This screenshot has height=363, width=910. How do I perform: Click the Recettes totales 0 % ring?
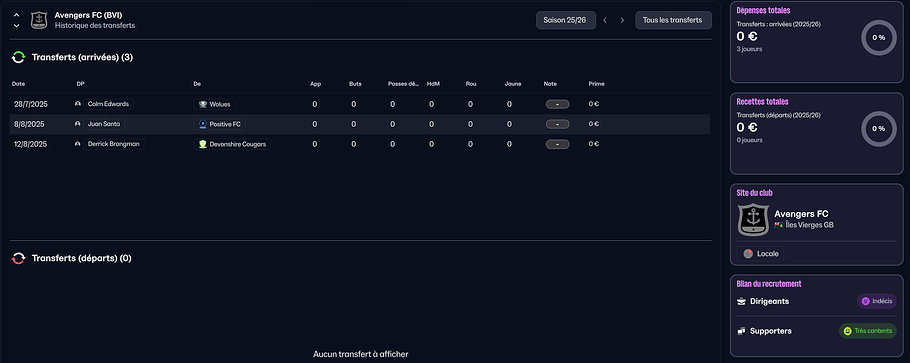(x=879, y=129)
